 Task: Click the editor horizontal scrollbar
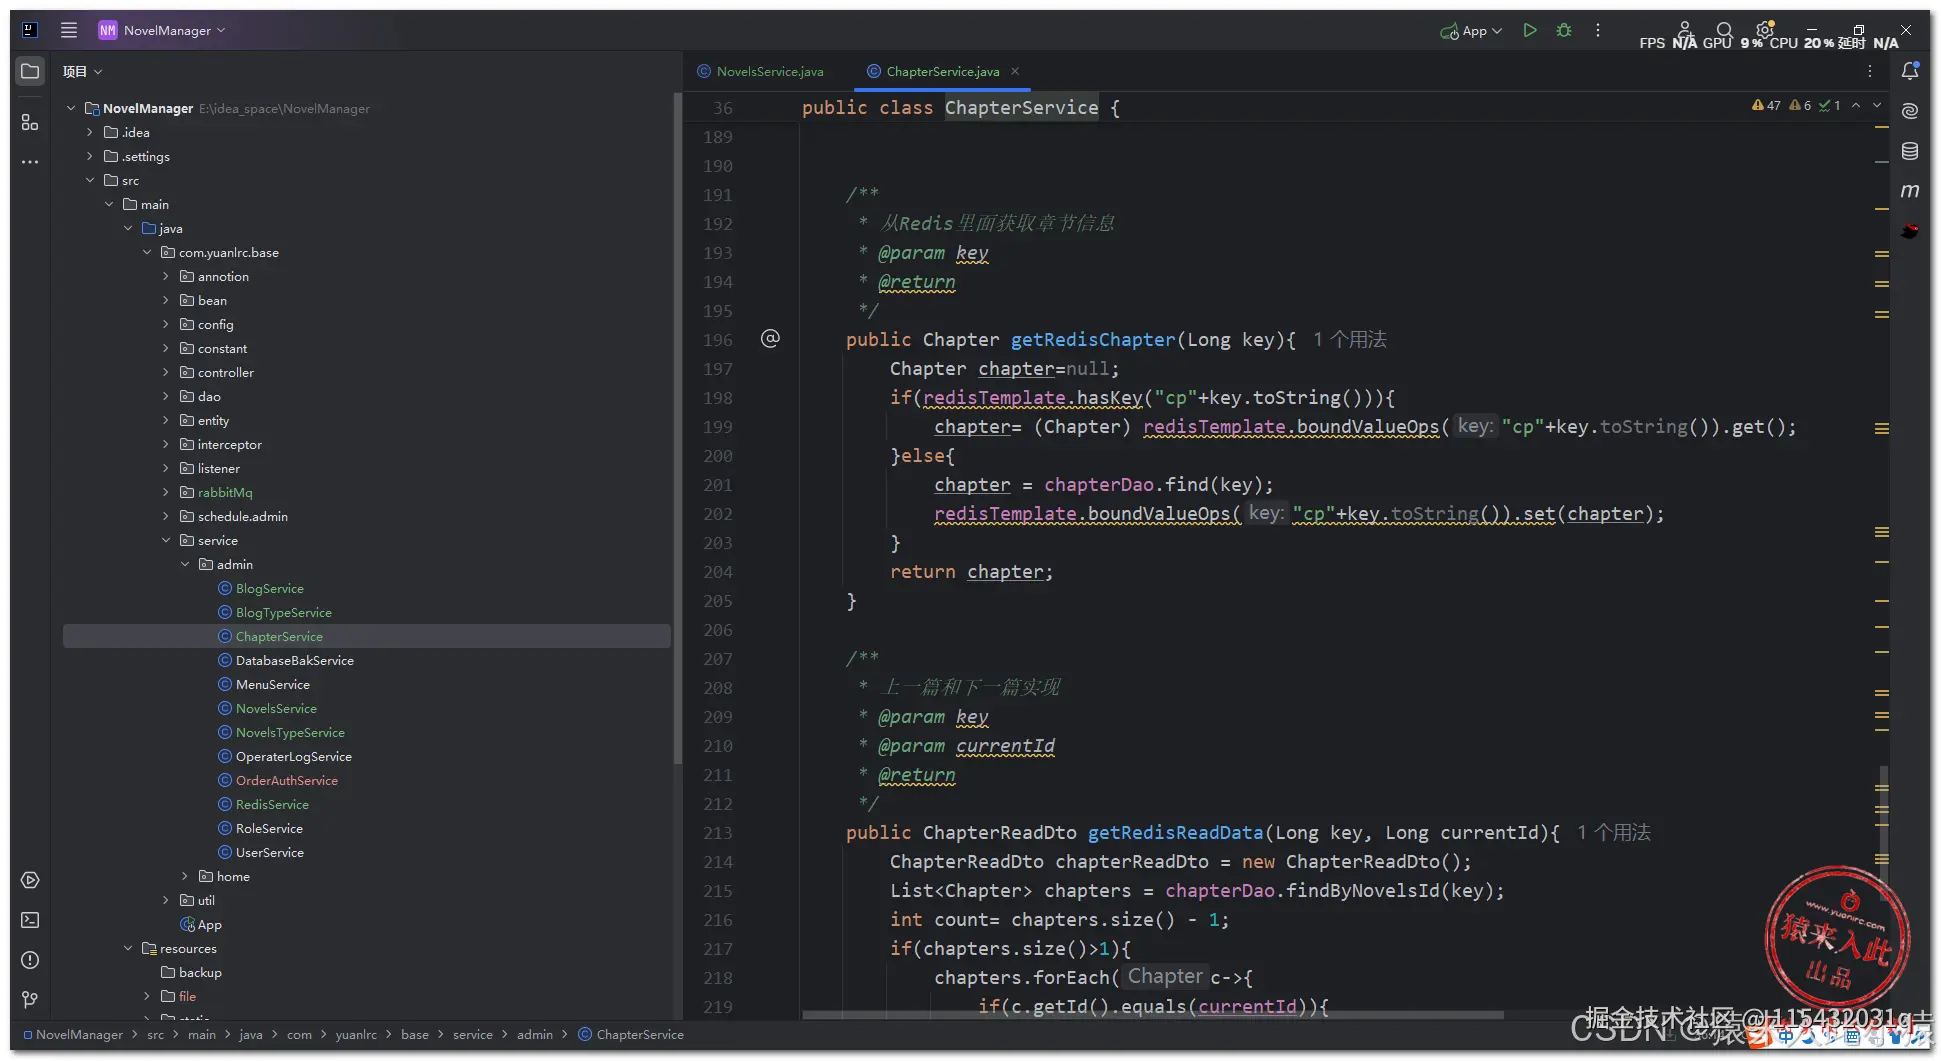tap(1152, 1014)
